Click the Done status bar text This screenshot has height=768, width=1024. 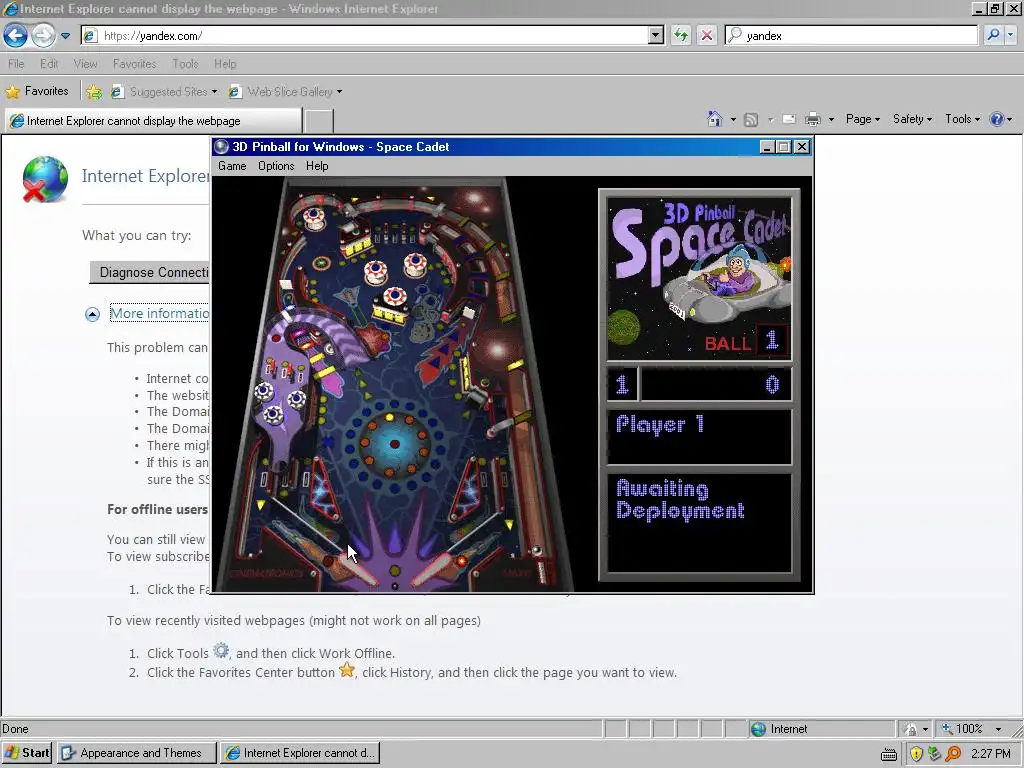pos(15,729)
